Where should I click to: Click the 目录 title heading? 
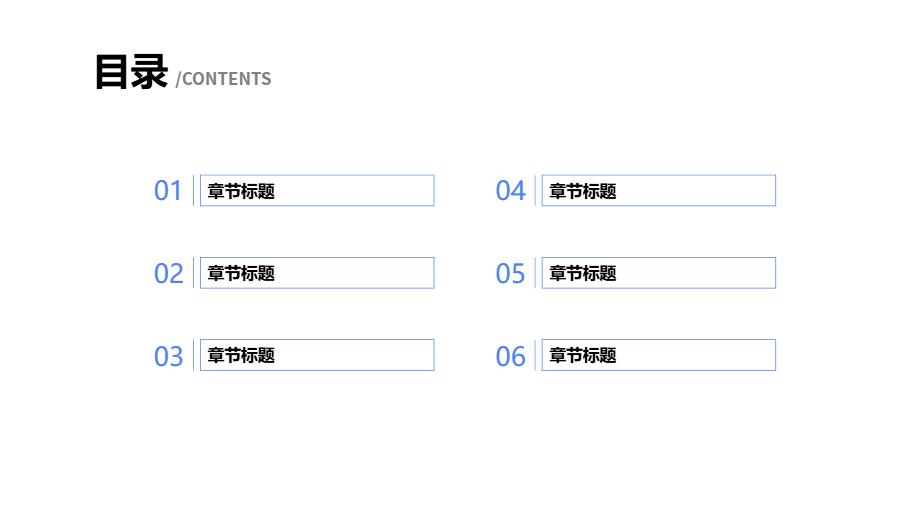pos(130,73)
